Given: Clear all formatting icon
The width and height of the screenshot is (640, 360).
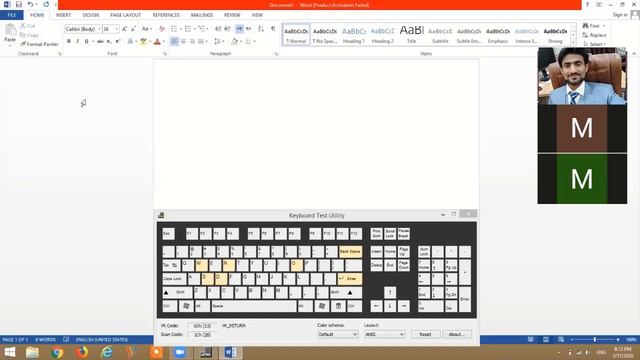Looking at the screenshot, I should click(x=162, y=29).
